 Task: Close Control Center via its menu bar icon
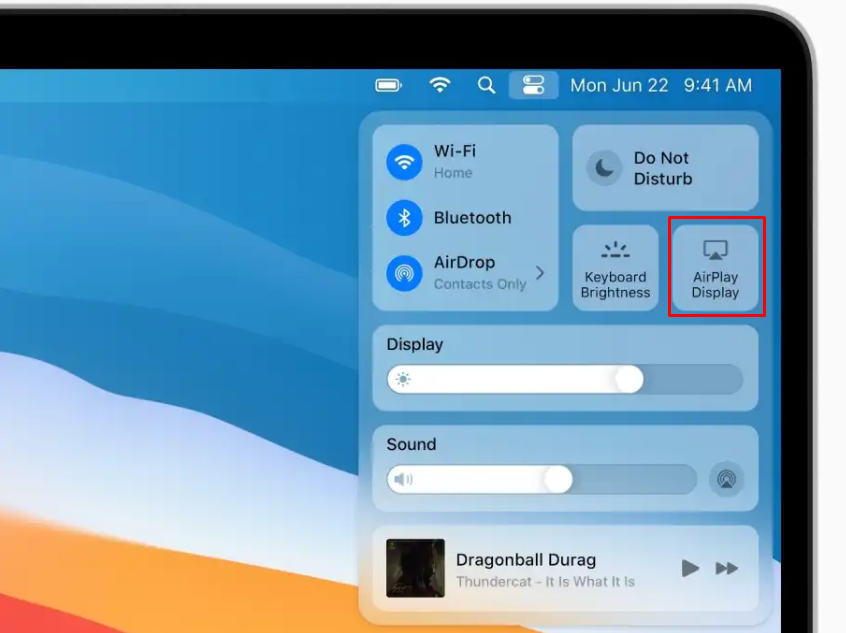tap(534, 85)
